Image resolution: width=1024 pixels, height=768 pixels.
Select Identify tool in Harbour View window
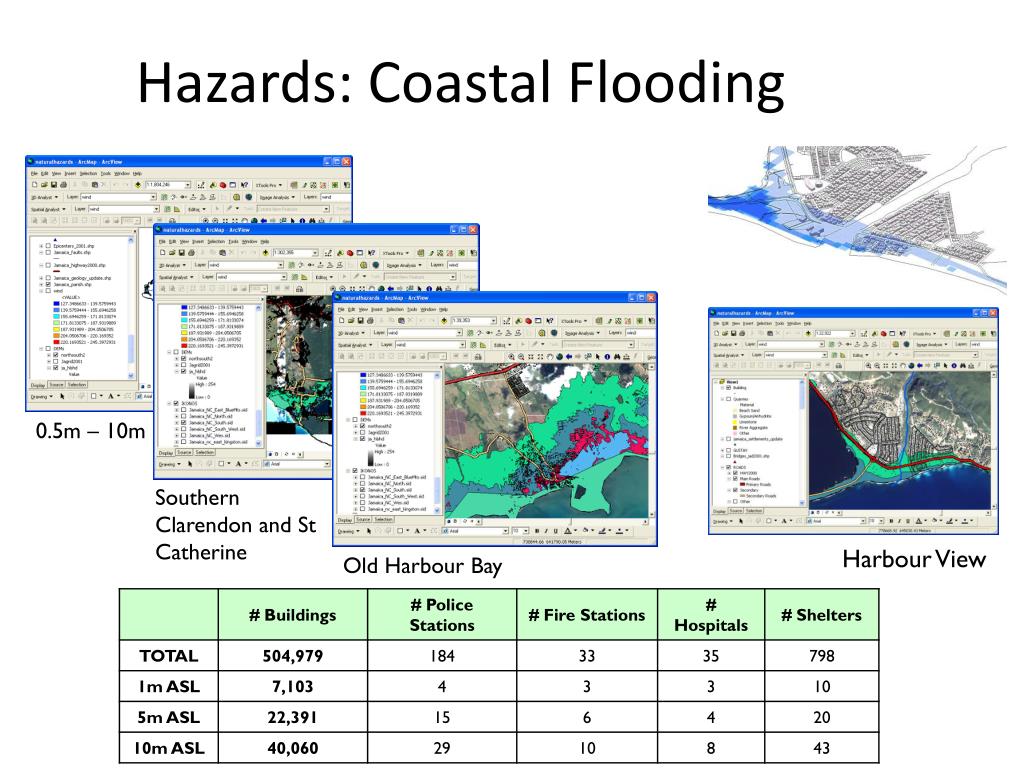(954, 365)
